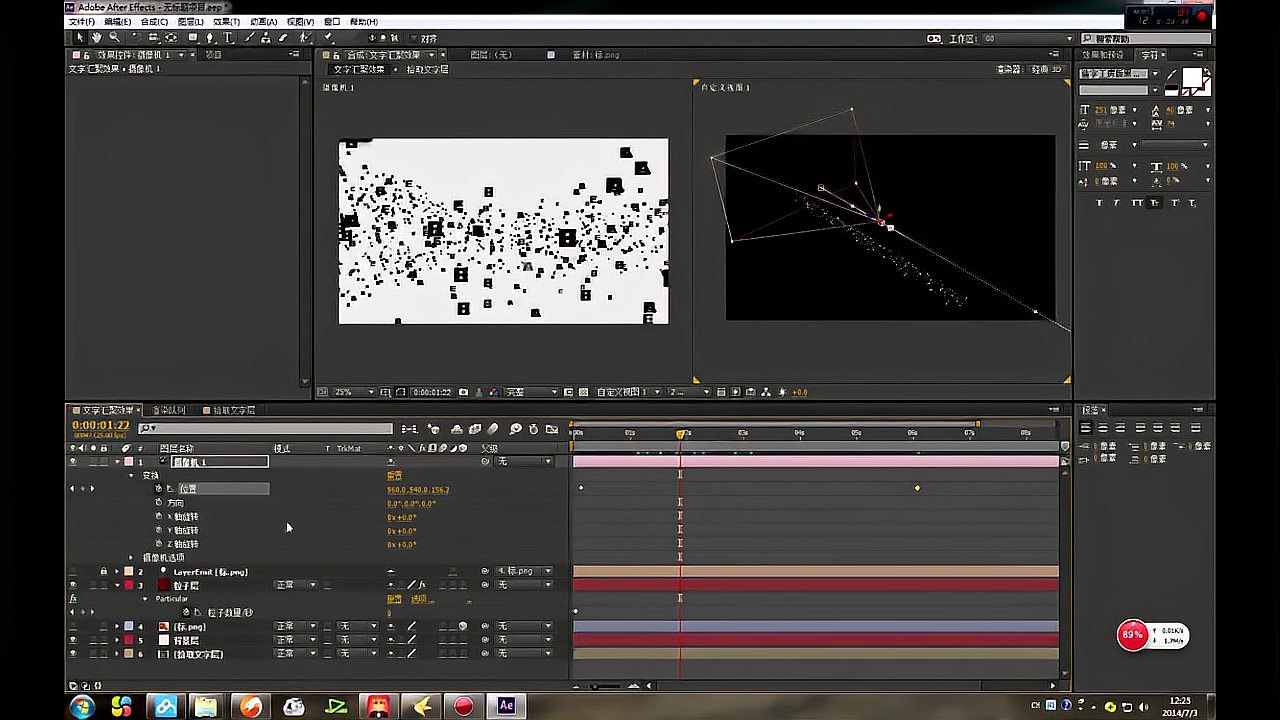Select the Hand tool
This screenshot has height=720, width=1280.
tap(97, 38)
